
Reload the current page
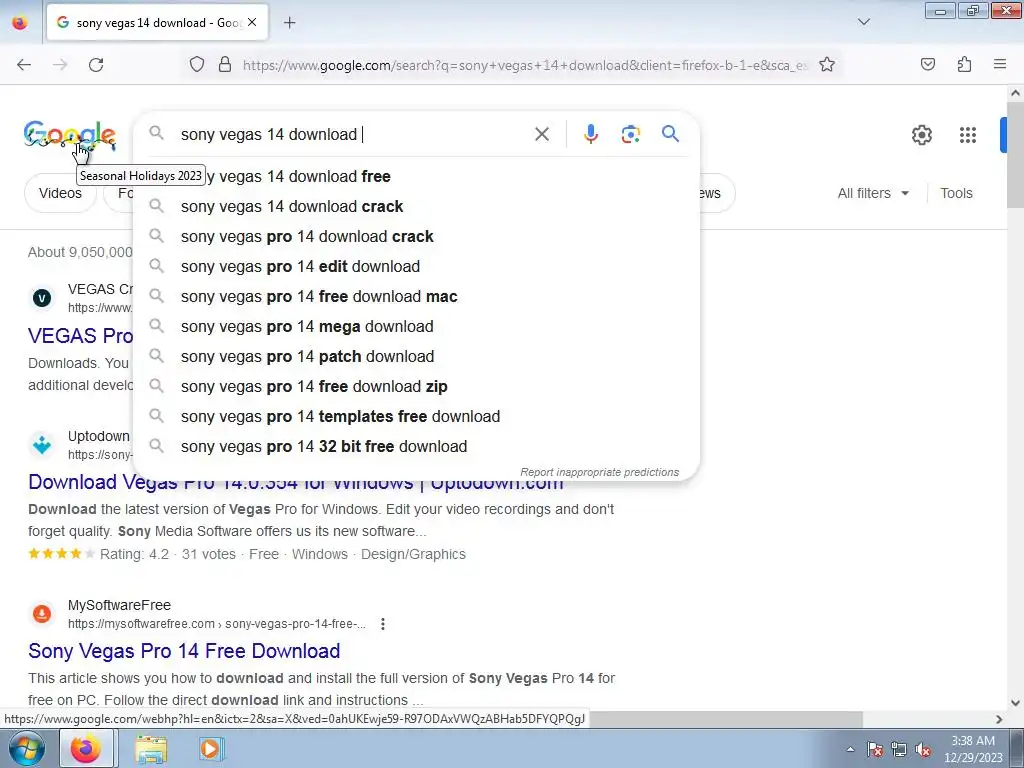tap(96, 65)
